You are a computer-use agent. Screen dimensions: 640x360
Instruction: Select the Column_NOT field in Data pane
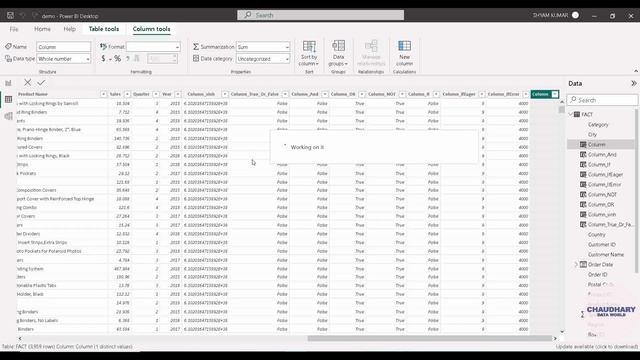[x=602, y=194]
